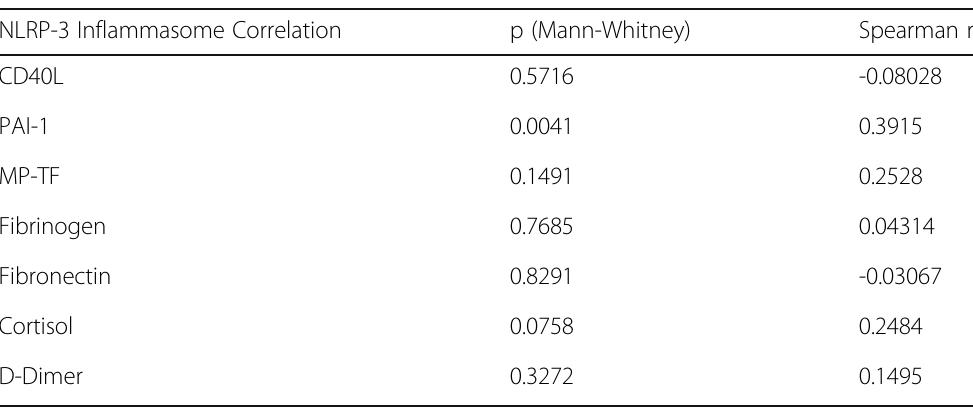Click the Cortisol row label
973x408 pixels.
[x=37, y=326]
